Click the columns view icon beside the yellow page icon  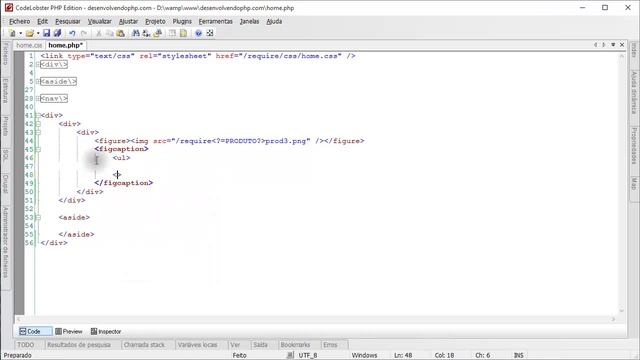pyautogui.click(x=172, y=33)
